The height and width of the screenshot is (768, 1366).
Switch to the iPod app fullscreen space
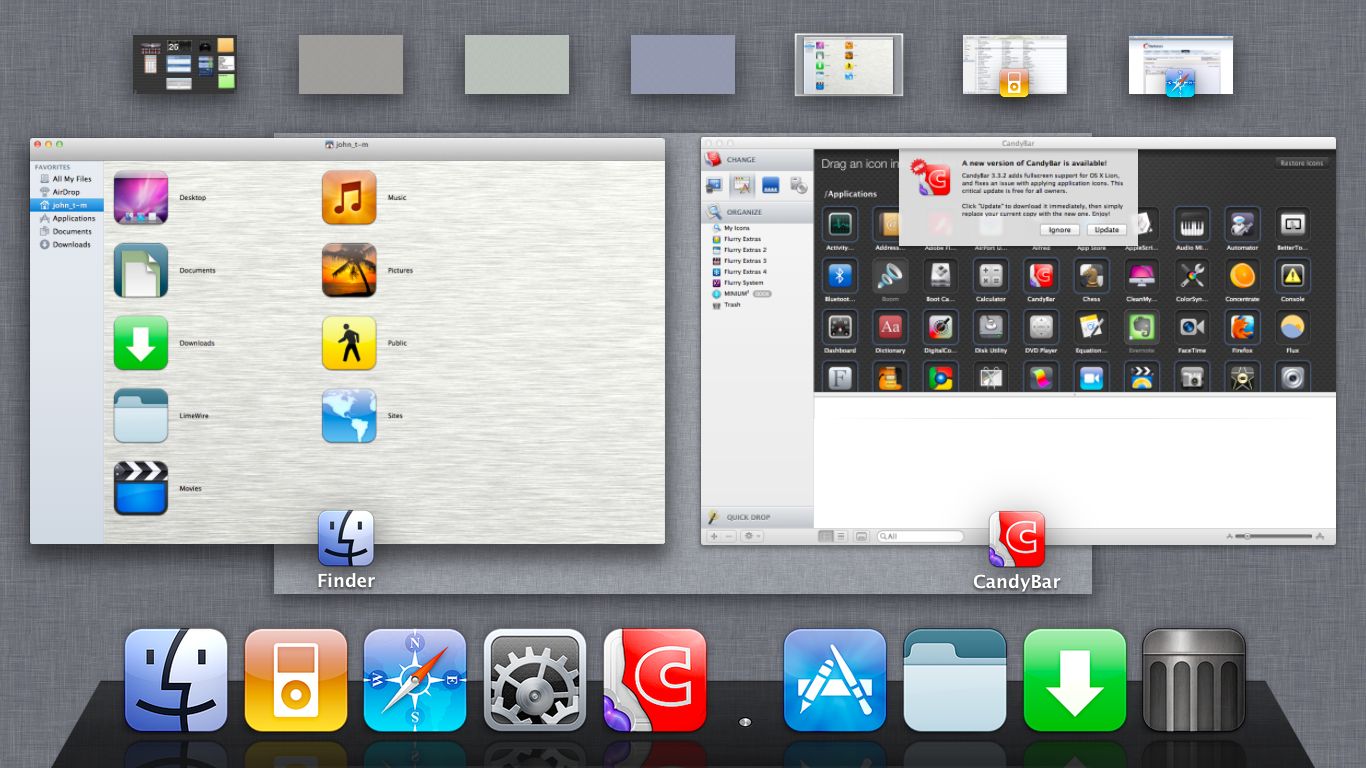(1015, 65)
